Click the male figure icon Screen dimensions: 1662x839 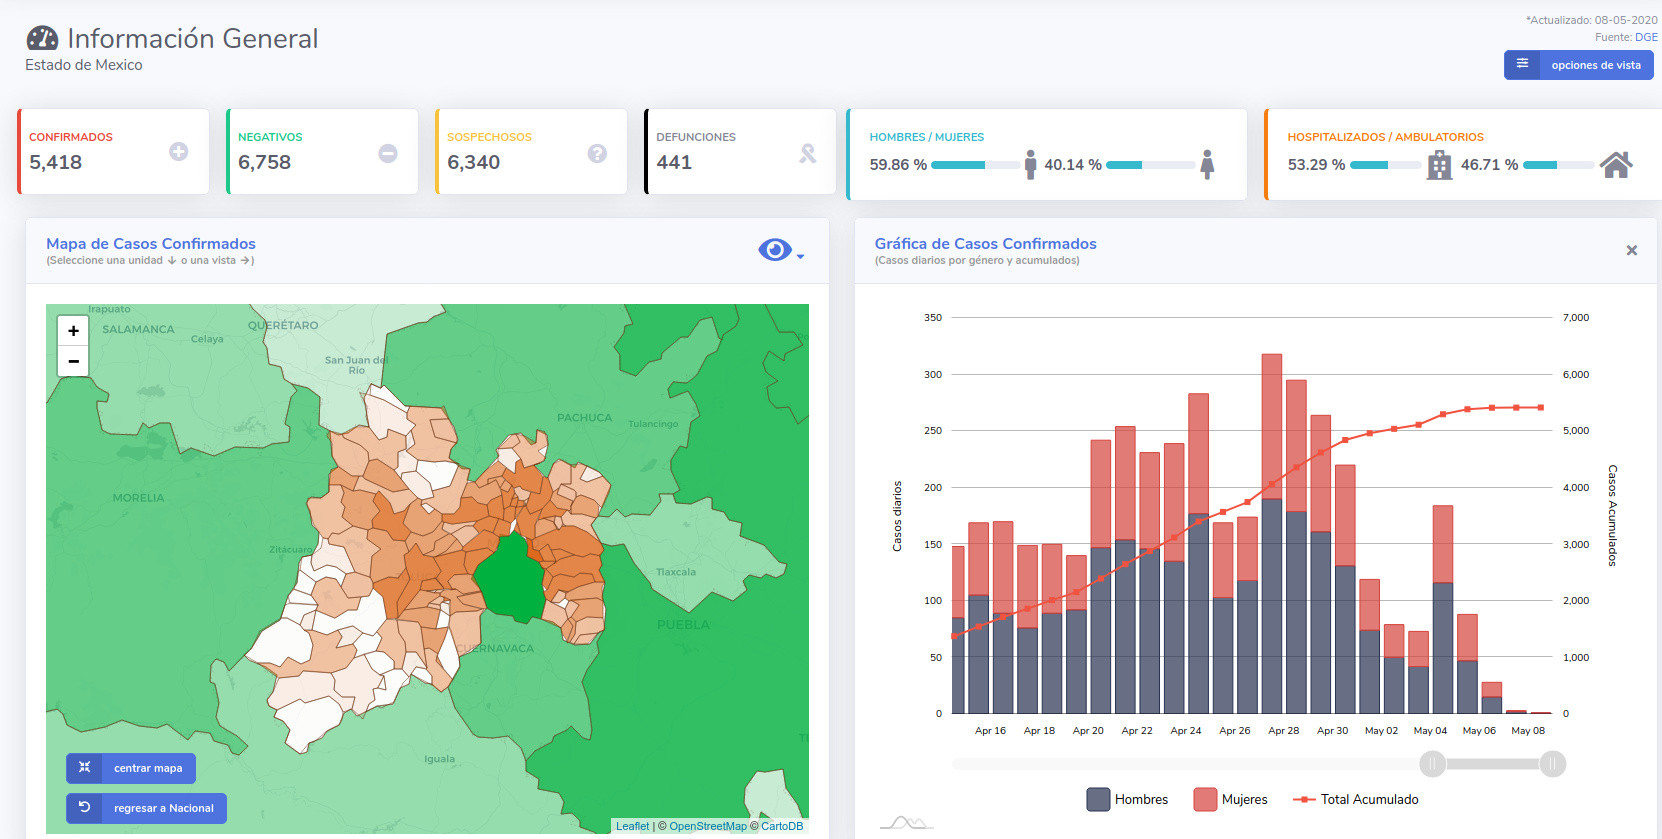[1030, 165]
